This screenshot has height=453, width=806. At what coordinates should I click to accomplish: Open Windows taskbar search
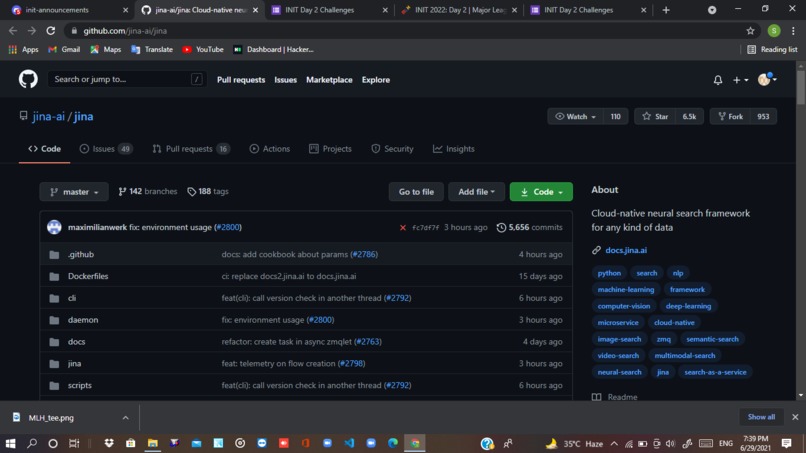pyautogui.click(x=32, y=443)
